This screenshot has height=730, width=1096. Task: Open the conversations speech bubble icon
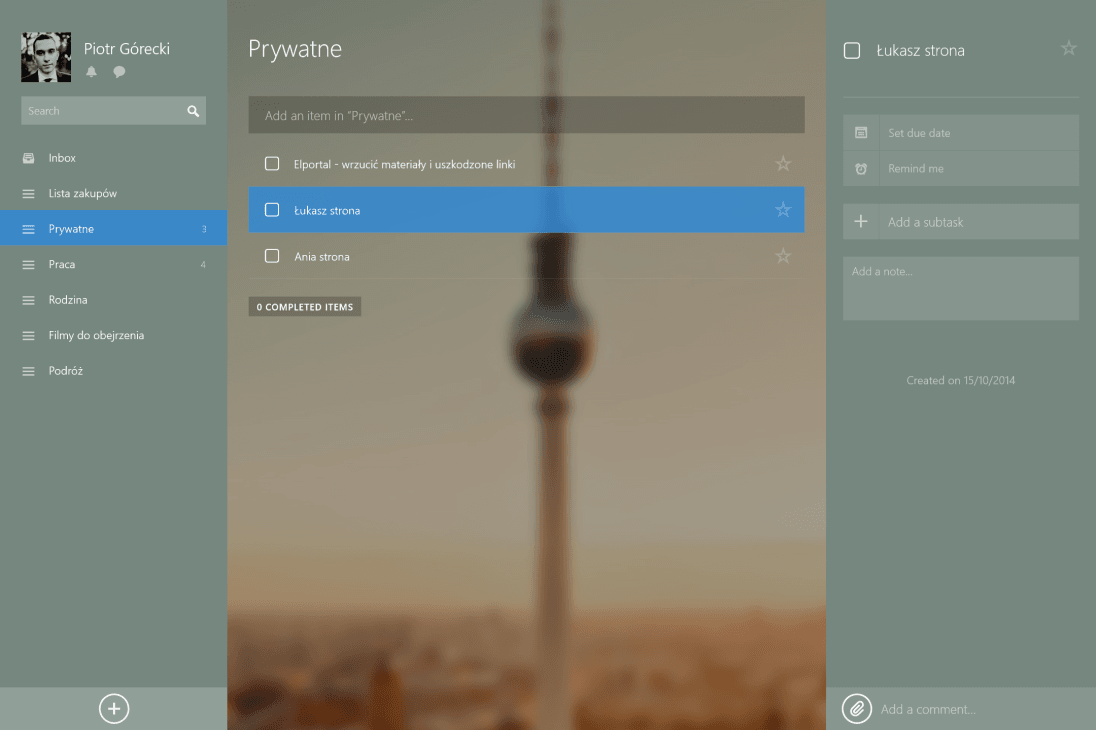(119, 72)
